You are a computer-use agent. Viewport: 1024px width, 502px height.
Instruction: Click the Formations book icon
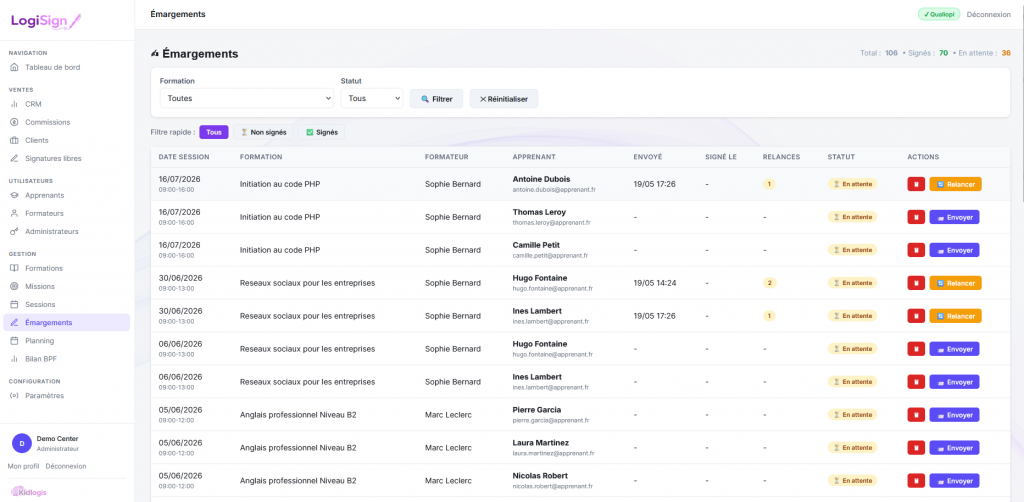[x=14, y=268]
